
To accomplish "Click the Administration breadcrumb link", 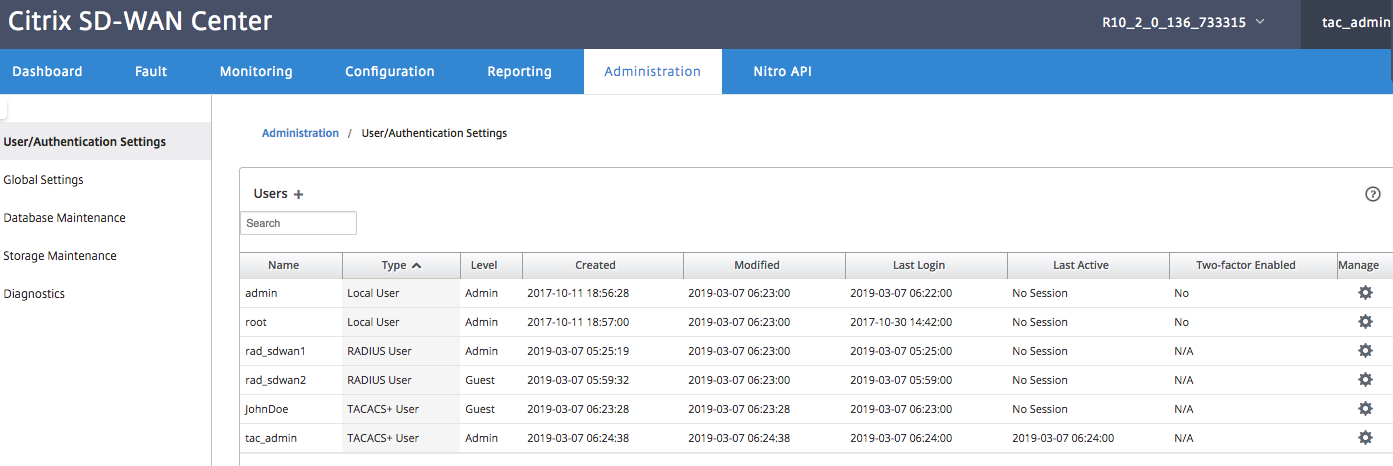I will point(300,133).
